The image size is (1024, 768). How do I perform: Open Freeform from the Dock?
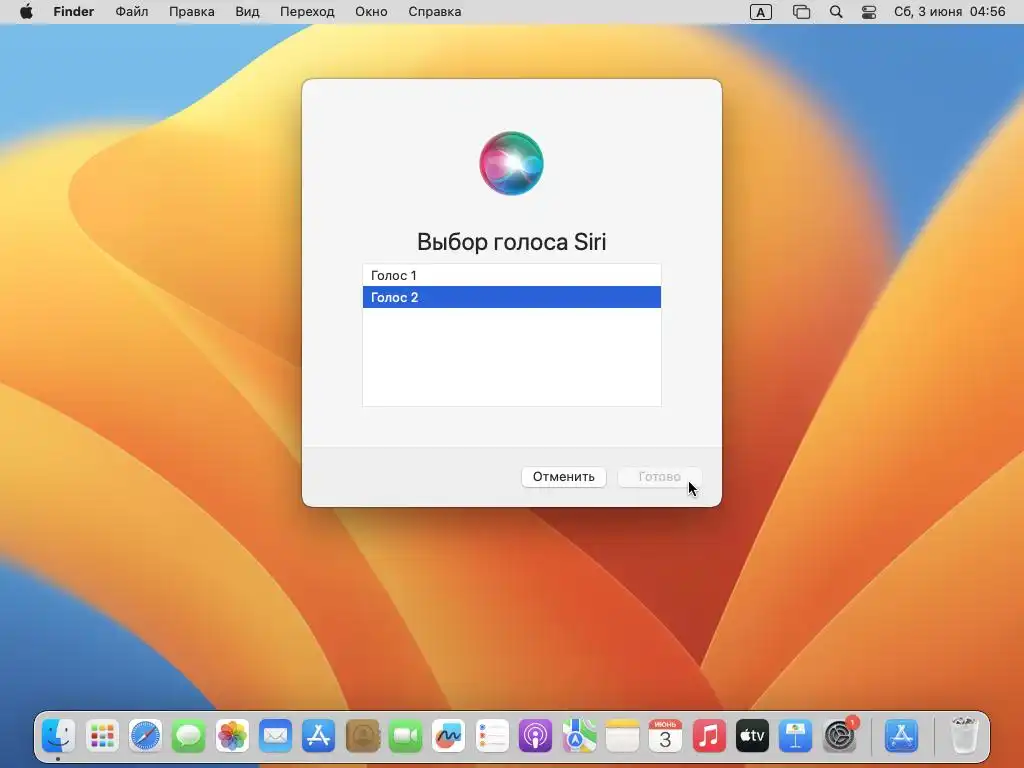(x=449, y=737)
